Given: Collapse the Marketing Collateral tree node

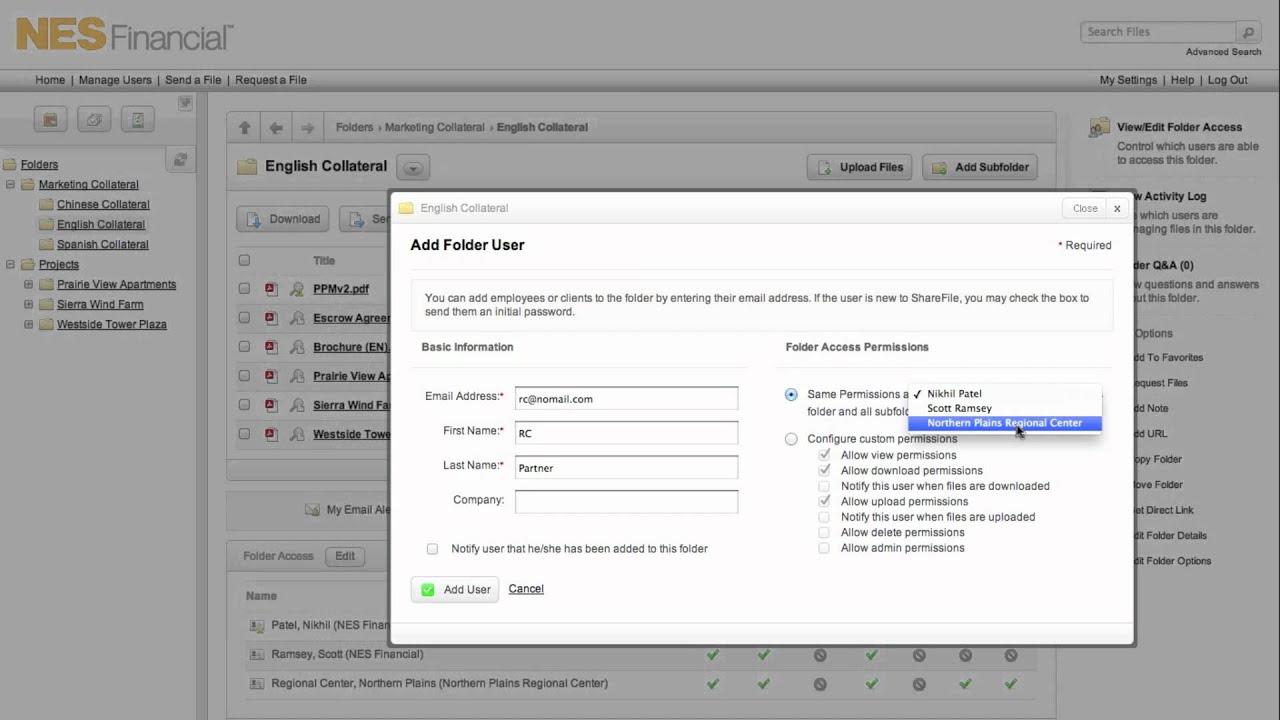Looking at the screenshot, I should [x=10, y=184].
